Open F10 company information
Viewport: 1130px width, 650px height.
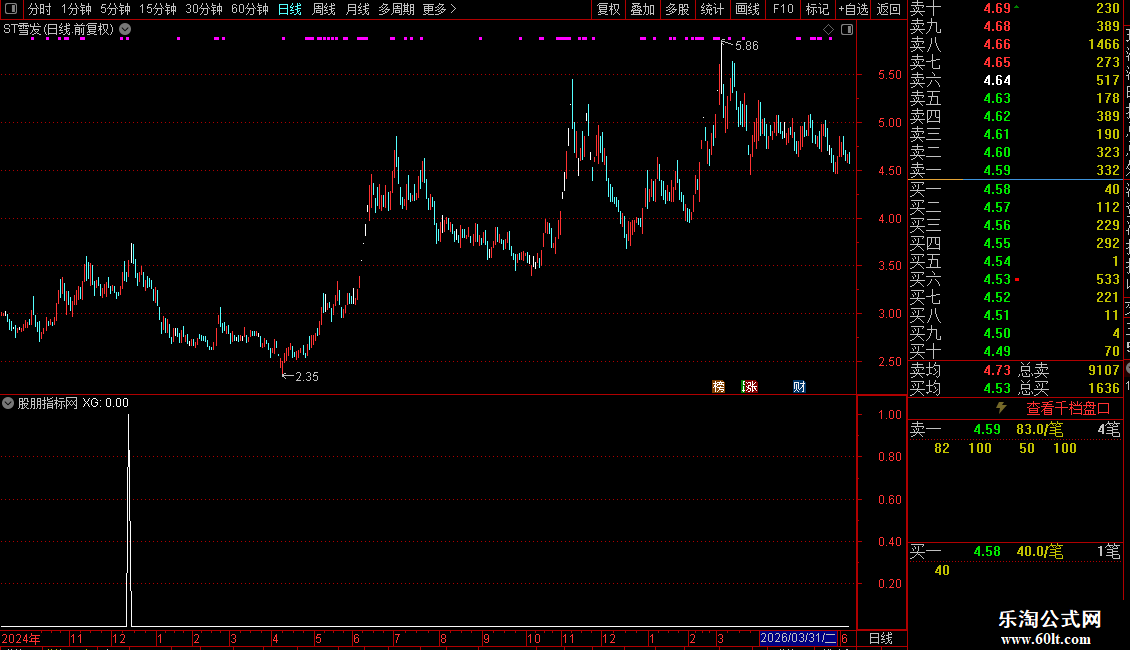783,9
